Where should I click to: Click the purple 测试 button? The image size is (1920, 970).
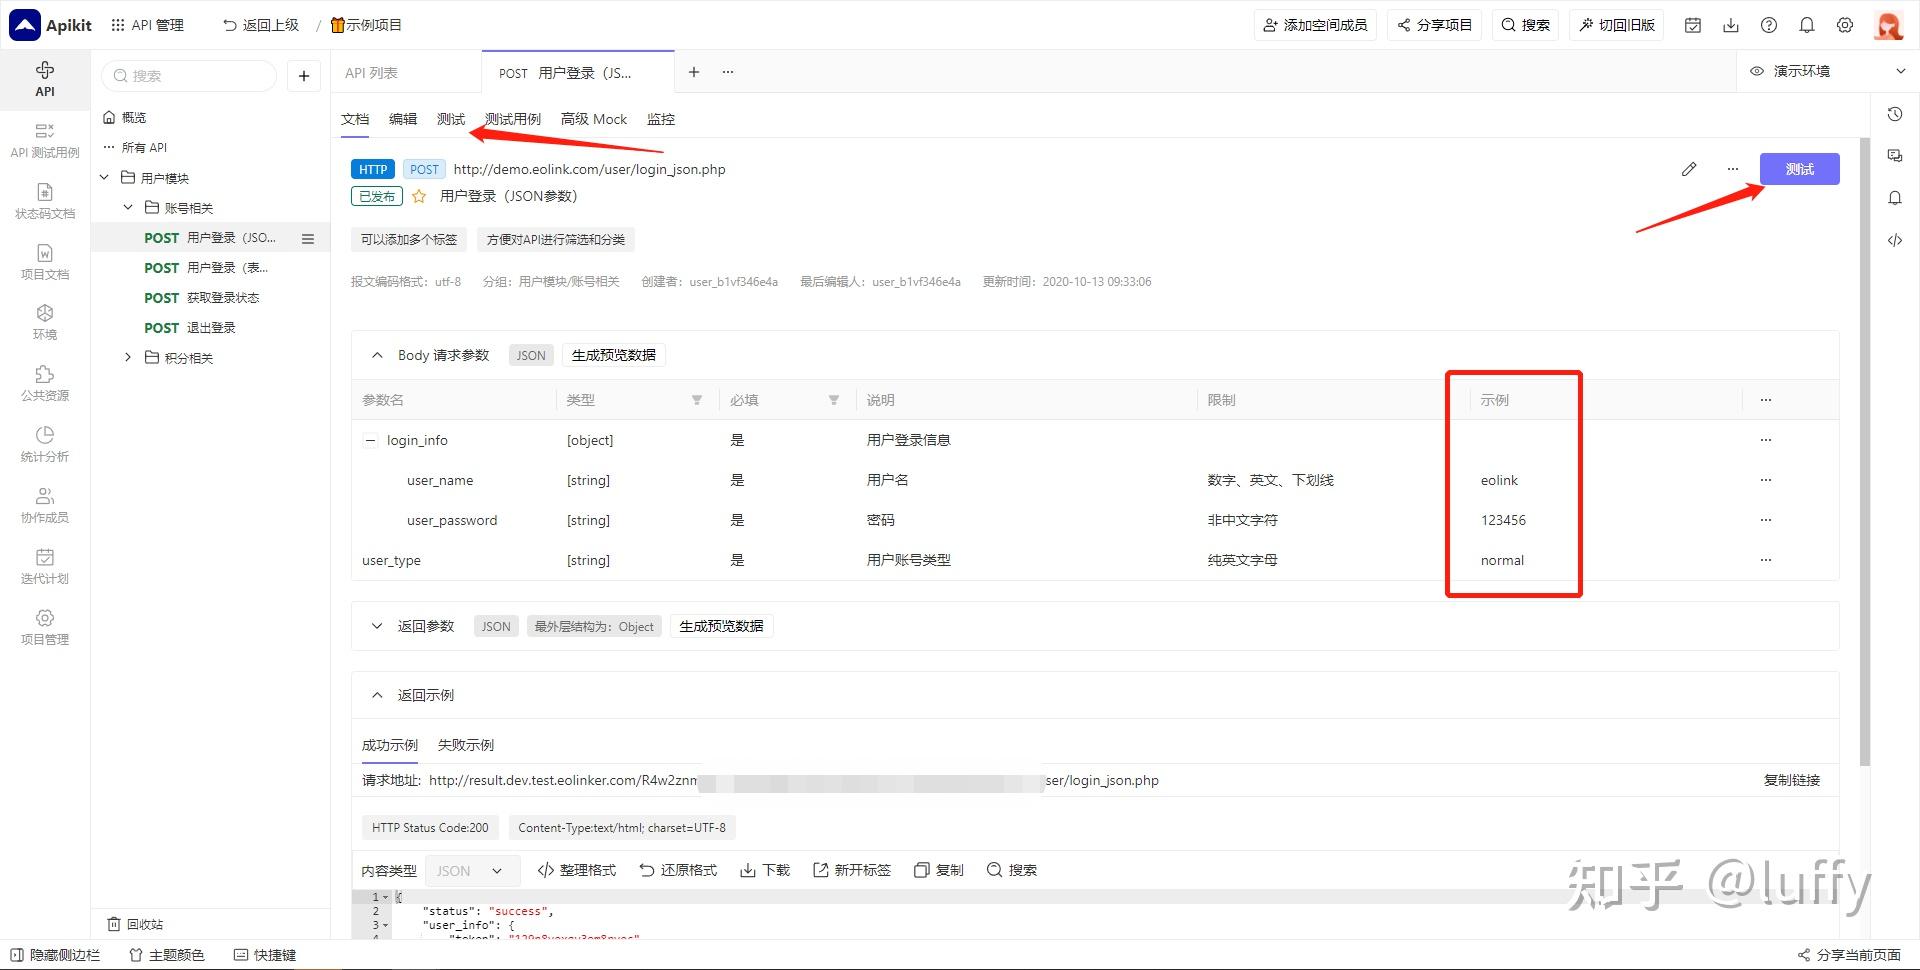click(x=1799, y=169)
